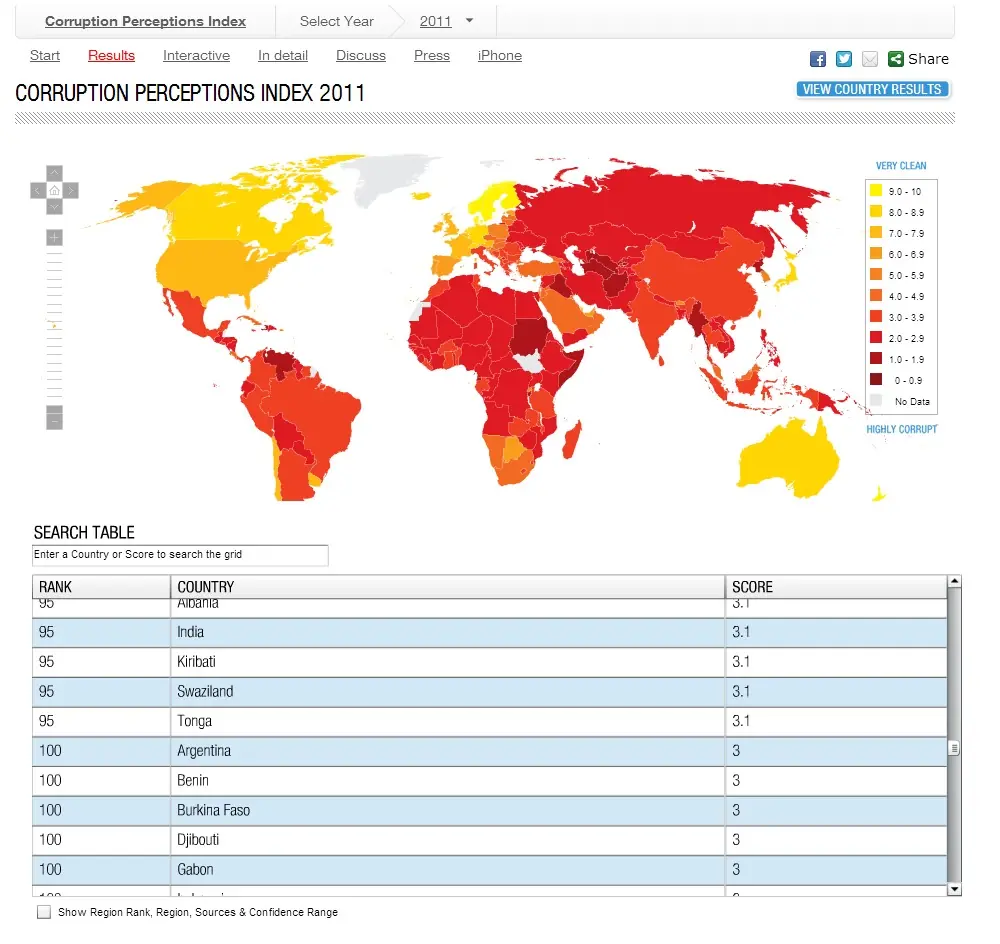This screenshot has height=944, width=1000.
Task: Open the Discuss tab
Action: tap(361, 55)
